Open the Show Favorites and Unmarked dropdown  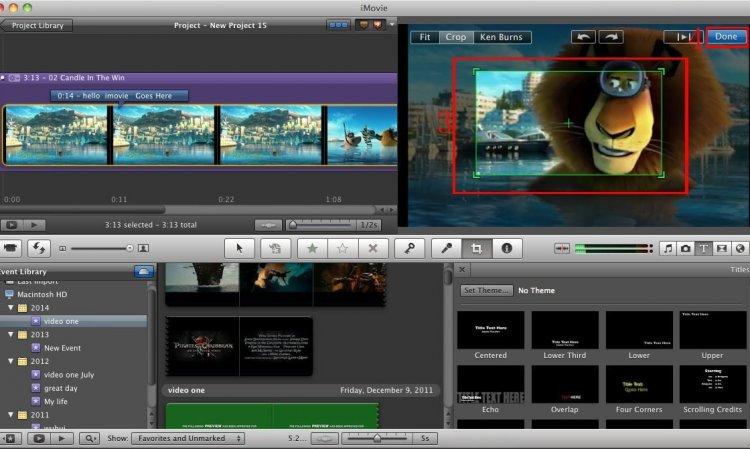click(x=188, y=438)
